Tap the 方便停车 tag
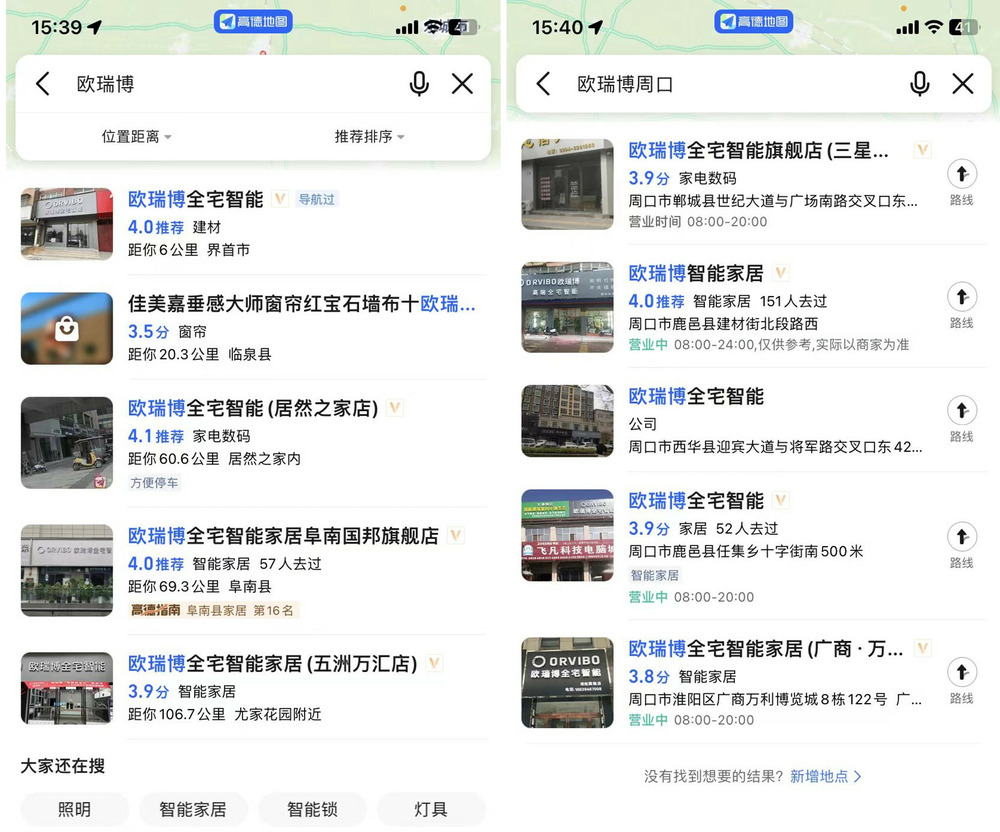This screenshot has height=832, width=1000. pos(154,483)
